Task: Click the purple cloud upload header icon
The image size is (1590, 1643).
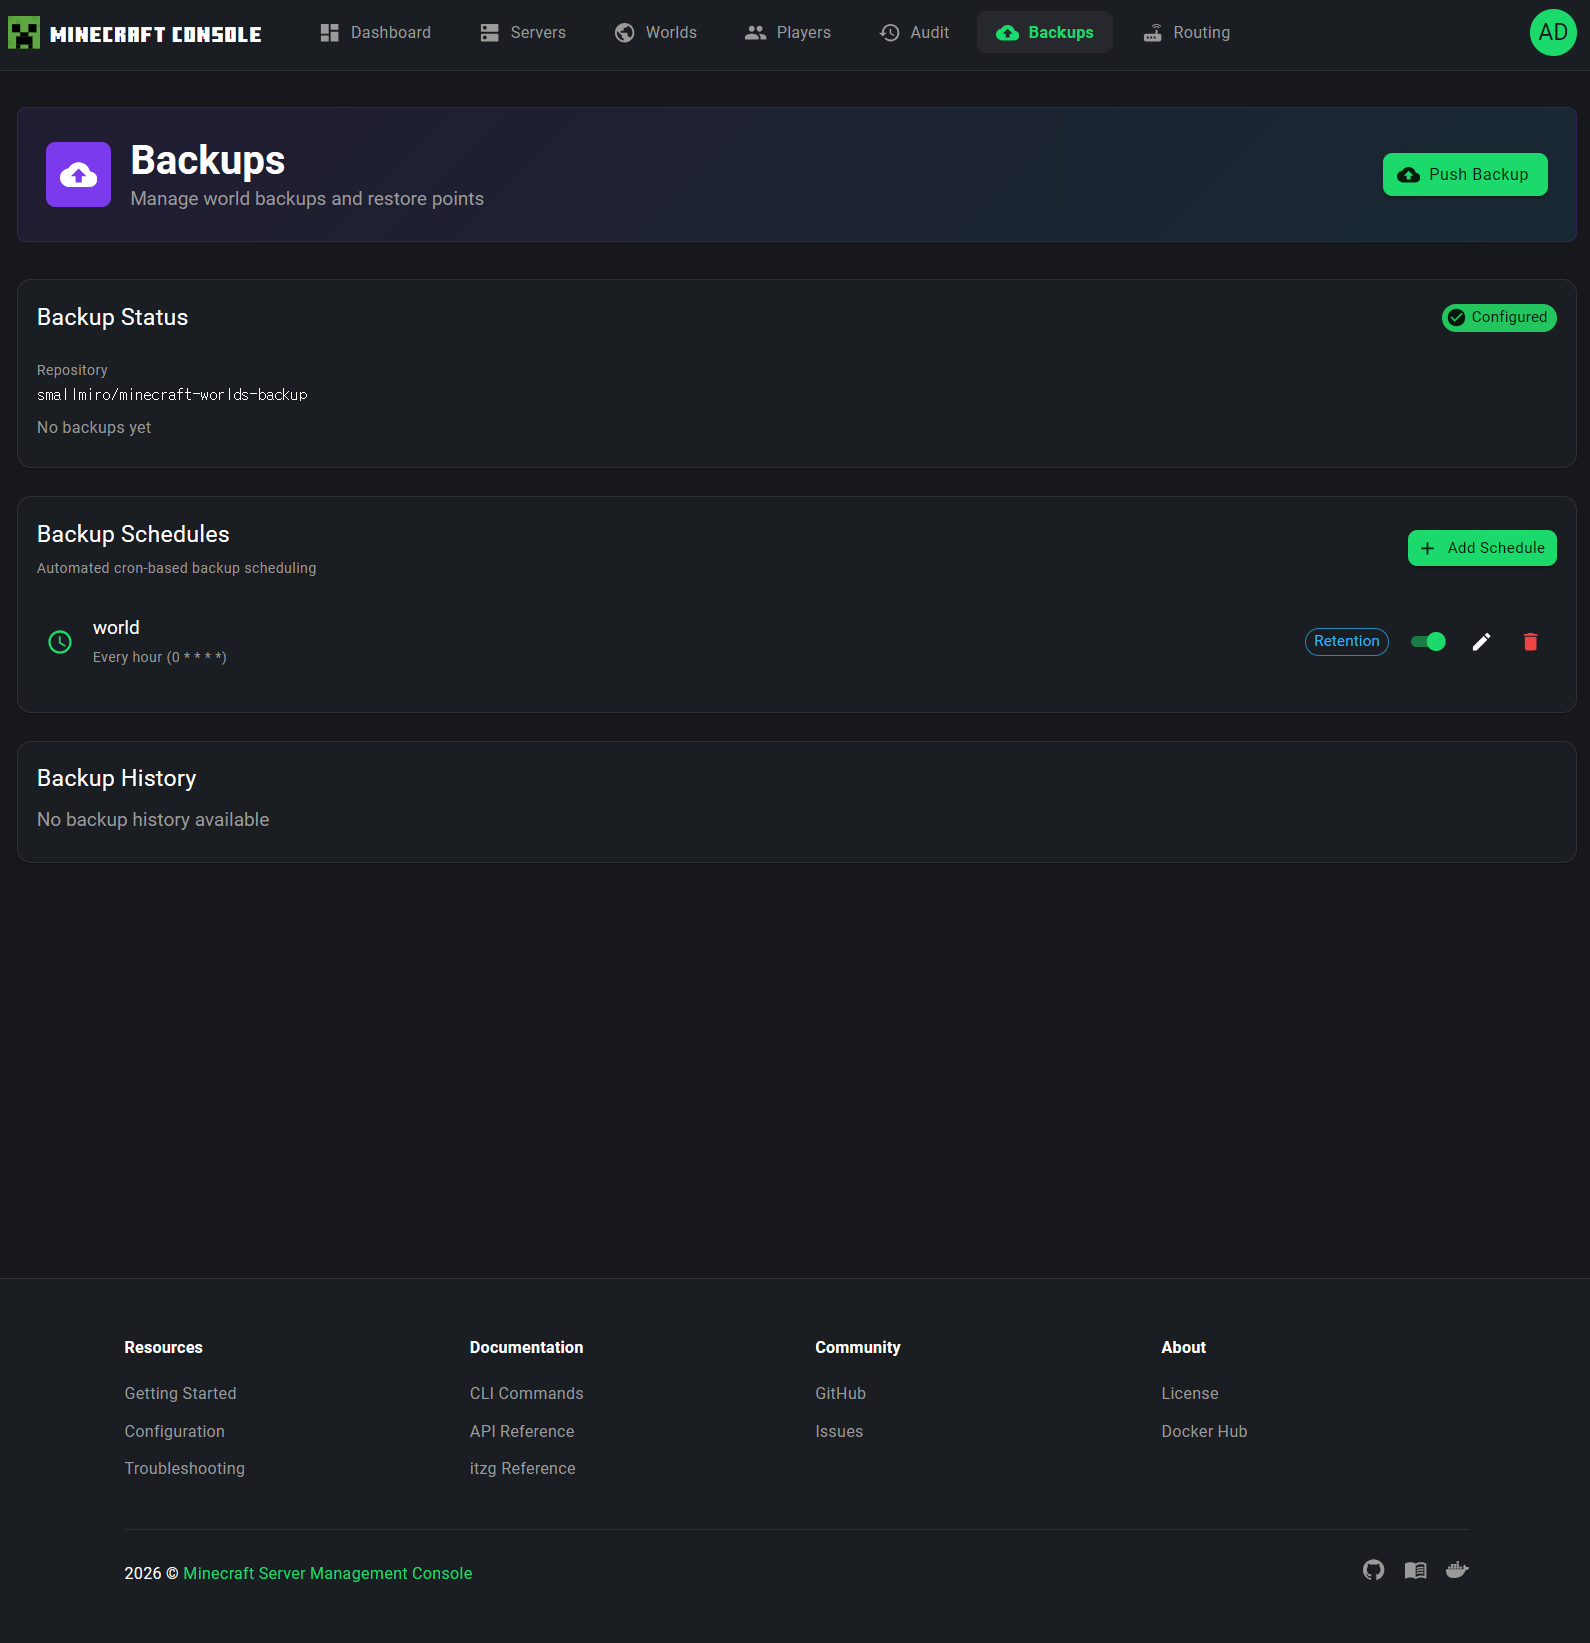Action: coord(78,175)
